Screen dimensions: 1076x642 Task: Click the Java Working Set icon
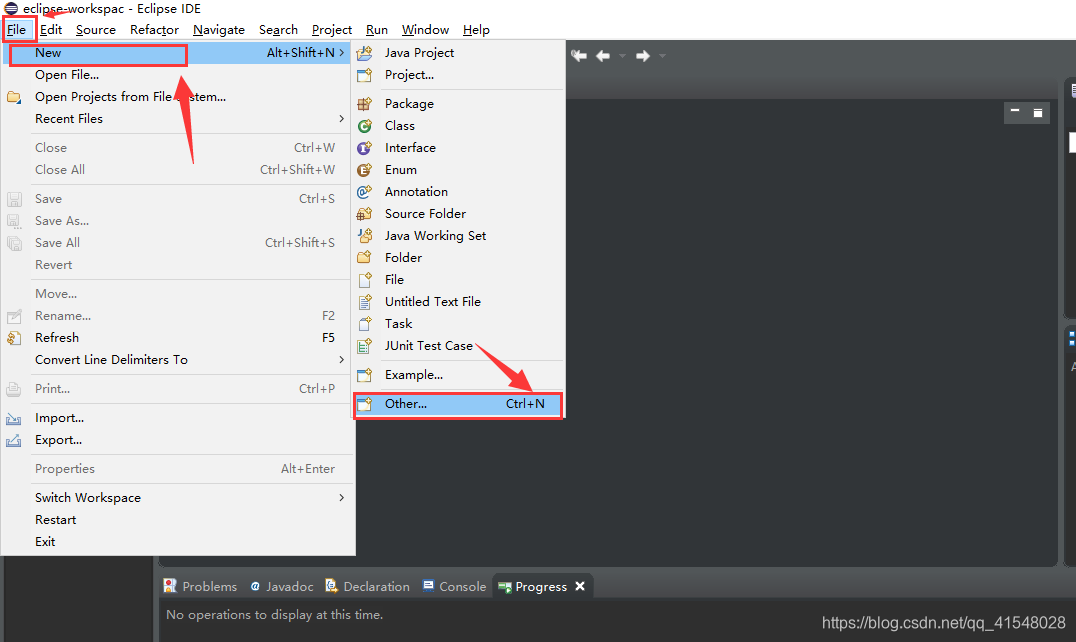364,235
